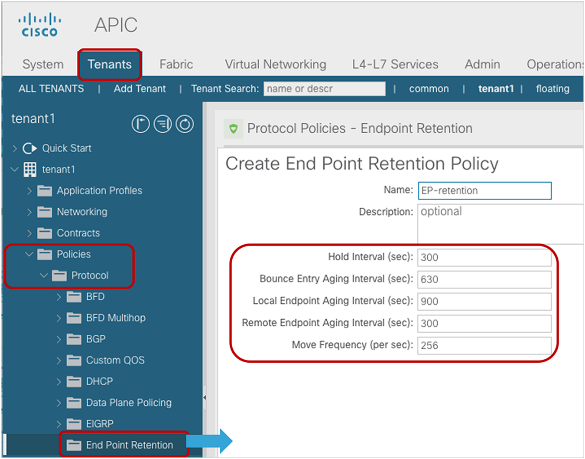
Task: Select the common tenant link
Action: (429, 89)
